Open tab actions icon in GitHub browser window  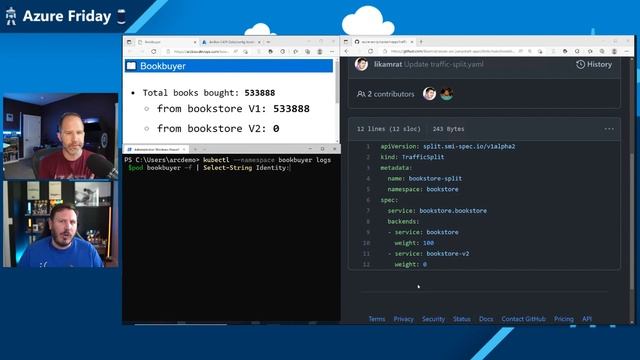pyautogui.click(x=346, y=42)
